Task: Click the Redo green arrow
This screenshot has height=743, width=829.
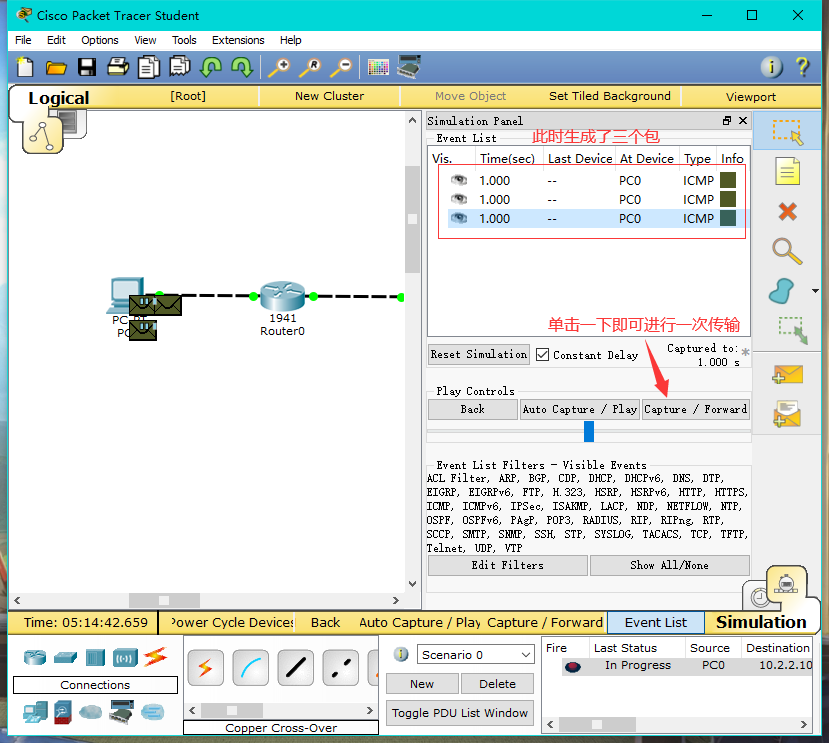Action: (242, 67)
